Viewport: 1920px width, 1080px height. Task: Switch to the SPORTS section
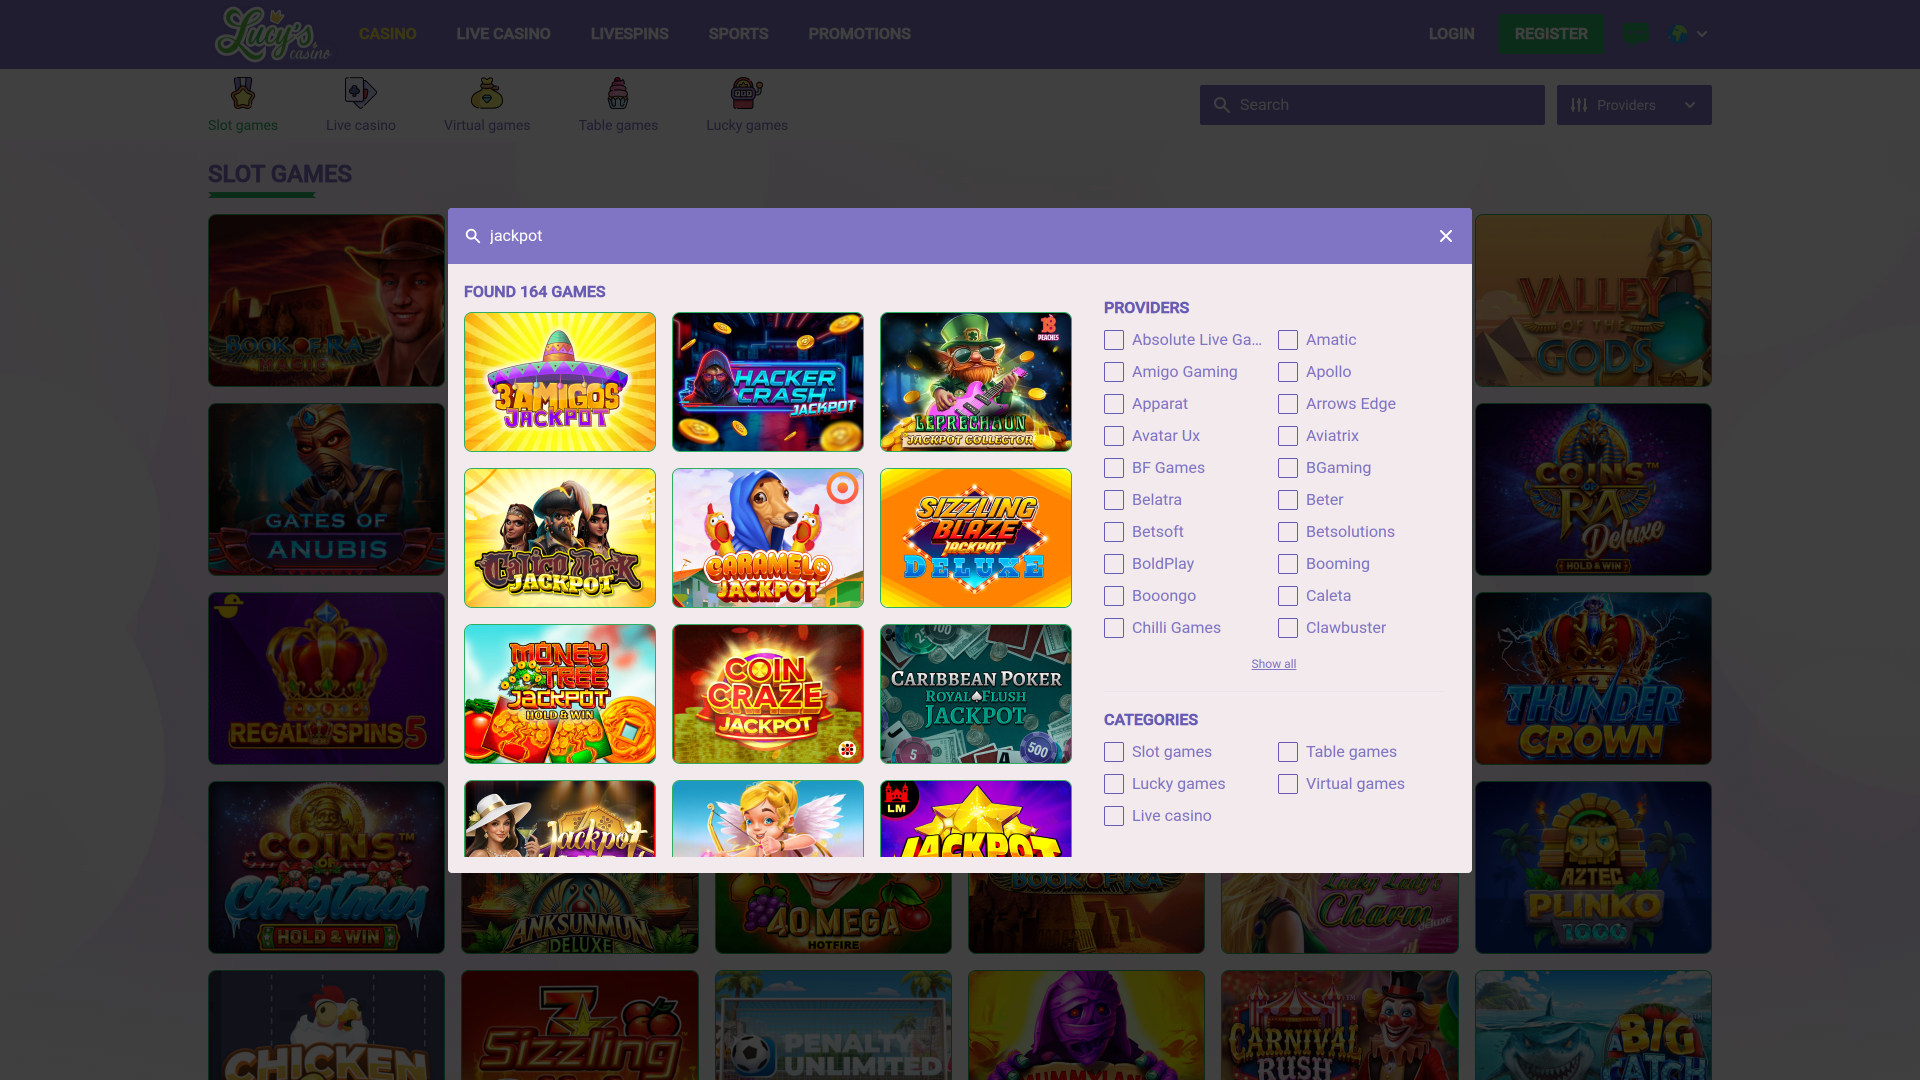tap(738, 33)
